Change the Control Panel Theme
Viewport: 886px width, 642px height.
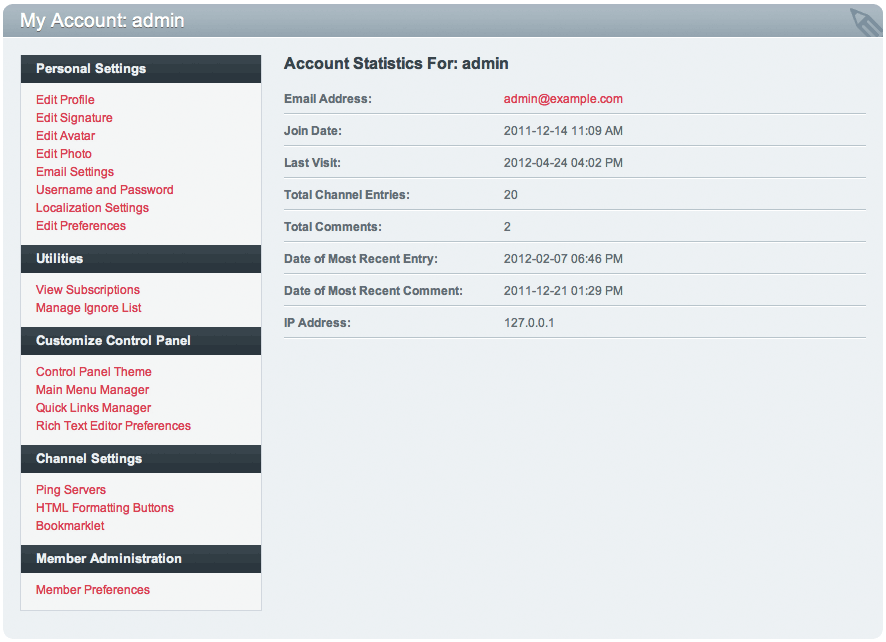pyautogui.click(x=92, y=371)
